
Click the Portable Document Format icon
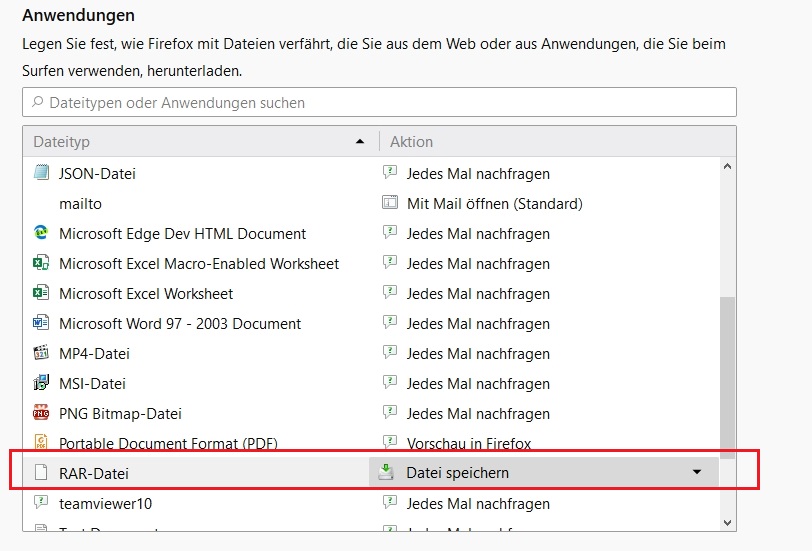(41, 443)
